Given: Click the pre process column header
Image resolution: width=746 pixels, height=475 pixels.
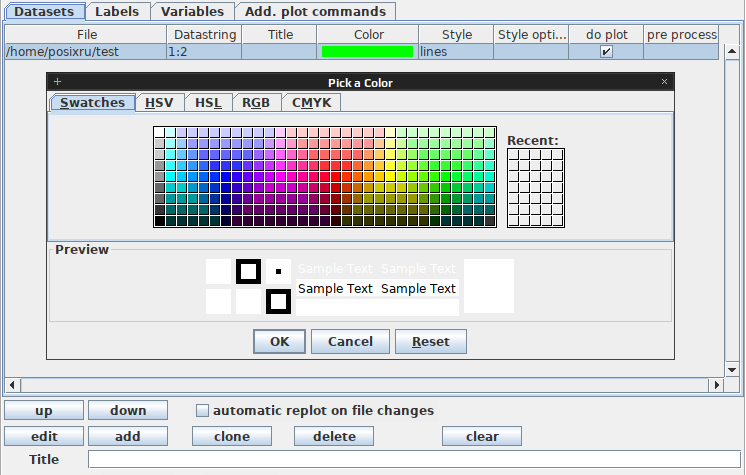Looking at the screenshot, I should (x=681, y=35).
